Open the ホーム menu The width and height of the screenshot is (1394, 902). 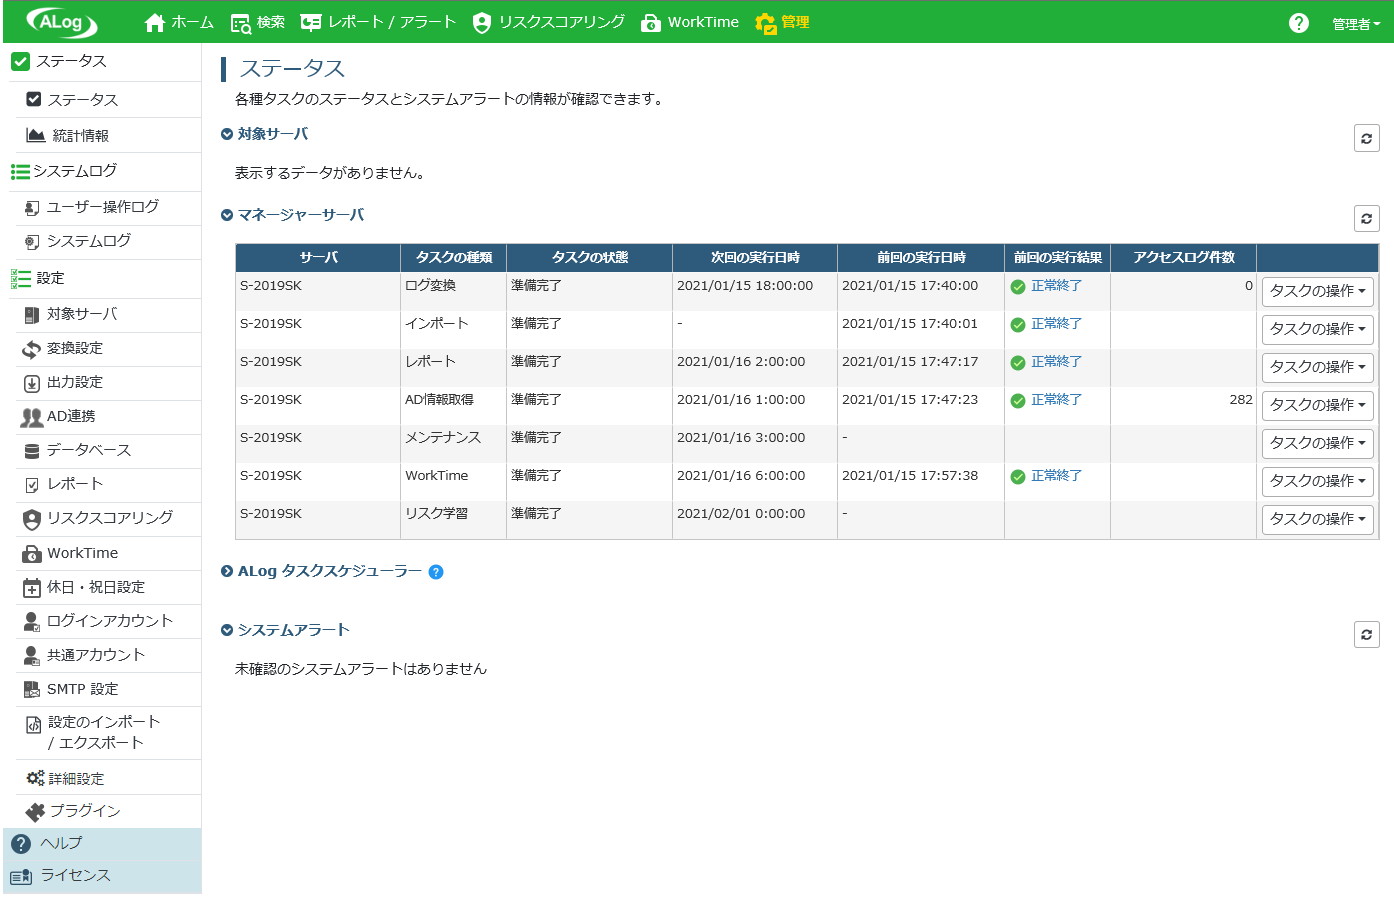click(179, 22)
